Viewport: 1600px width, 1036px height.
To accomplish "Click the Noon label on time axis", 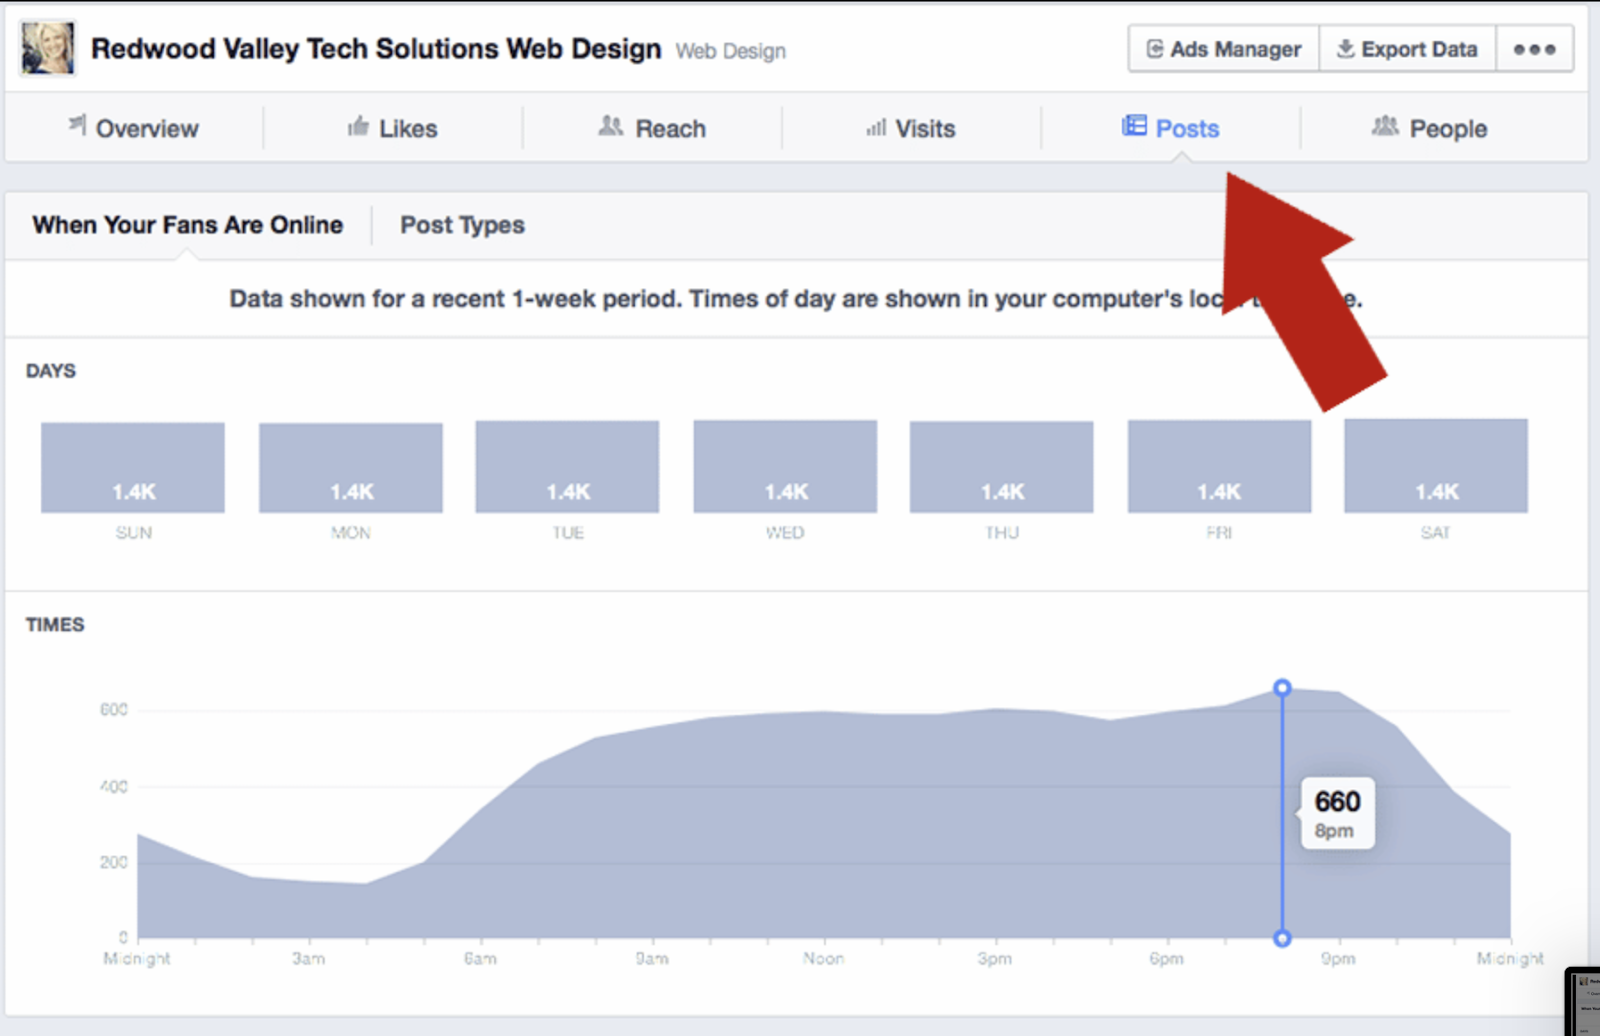I will (823, 958).
